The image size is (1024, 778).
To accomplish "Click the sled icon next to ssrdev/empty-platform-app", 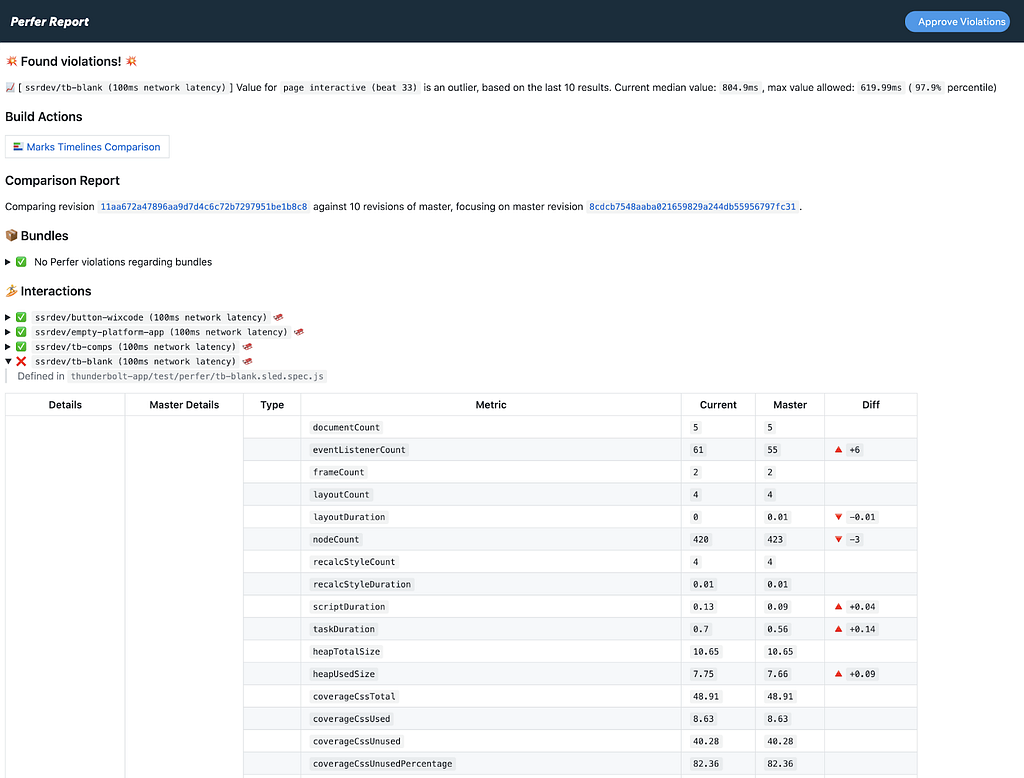I will tap(299, 332).
